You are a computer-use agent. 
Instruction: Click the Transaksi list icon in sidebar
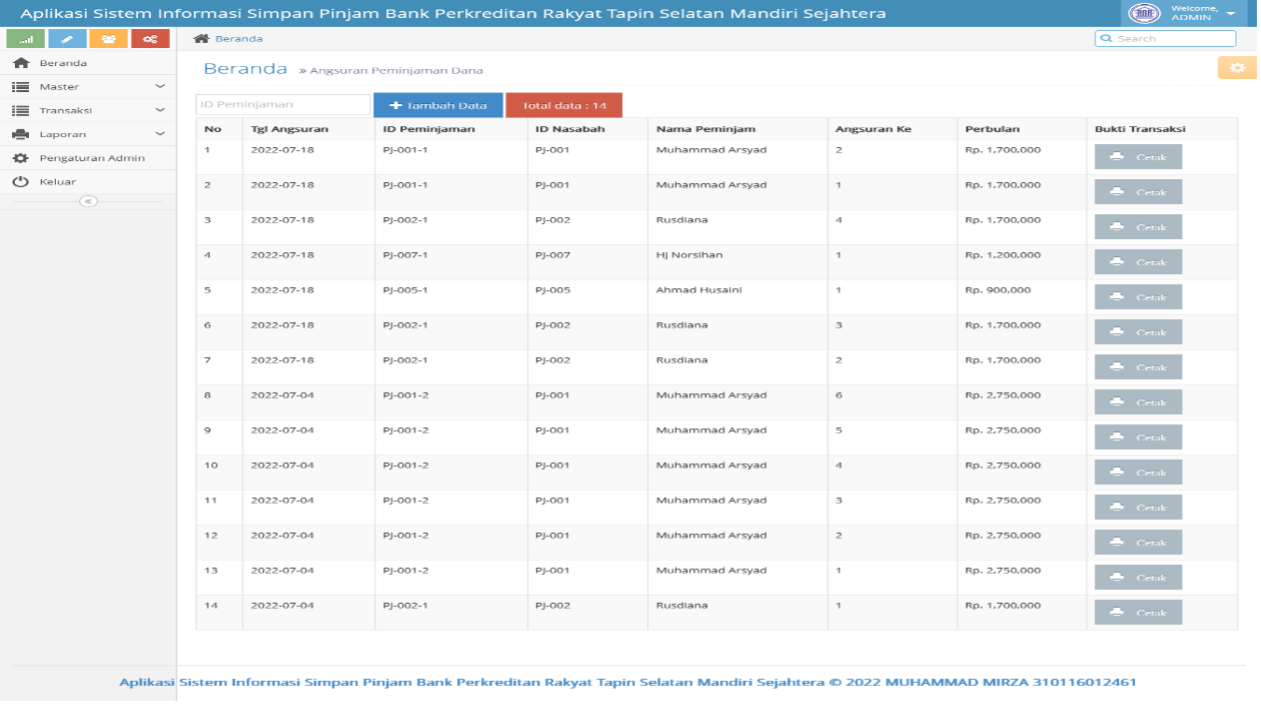20,111
